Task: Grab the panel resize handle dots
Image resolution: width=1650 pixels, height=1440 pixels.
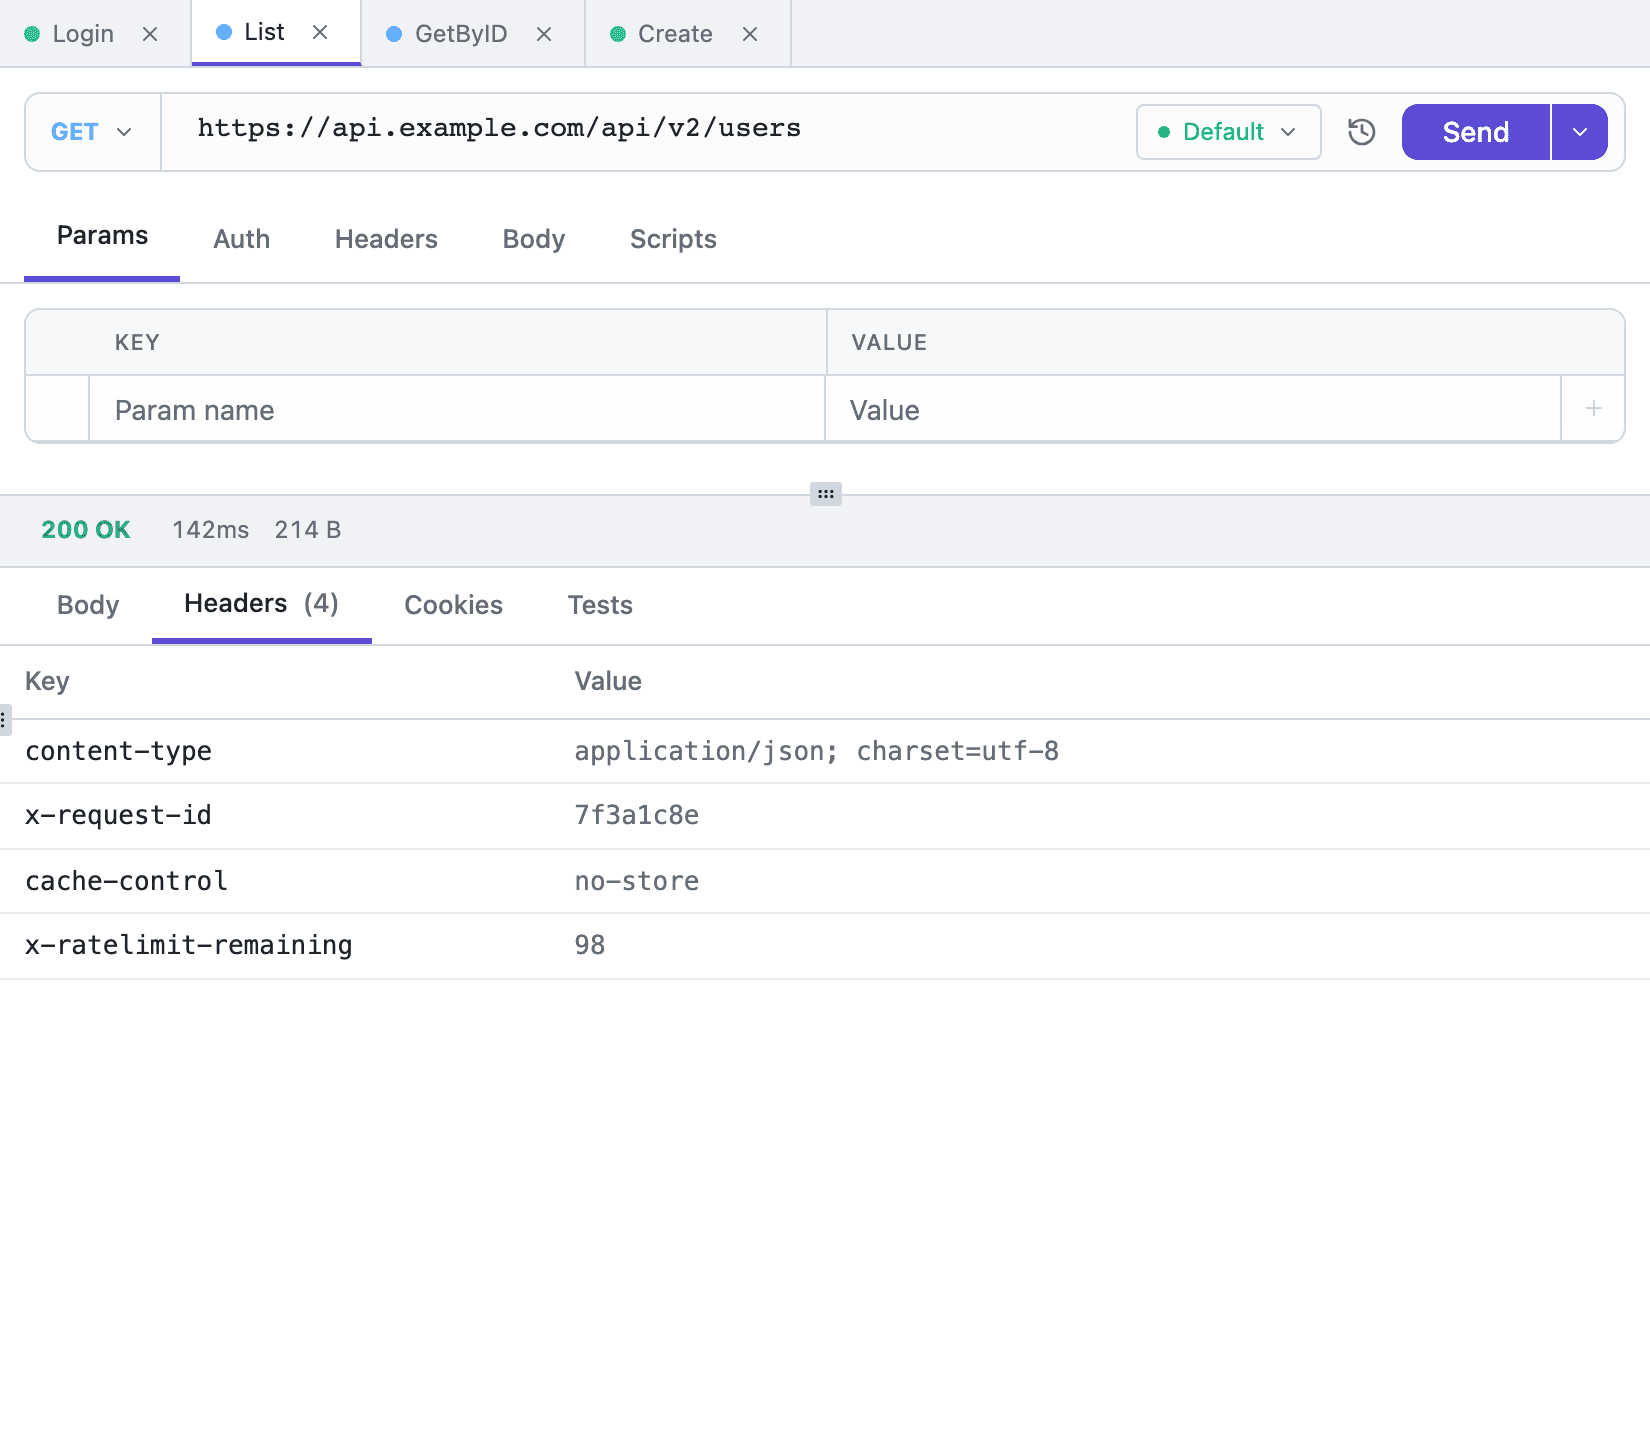Action: [826, 494]
